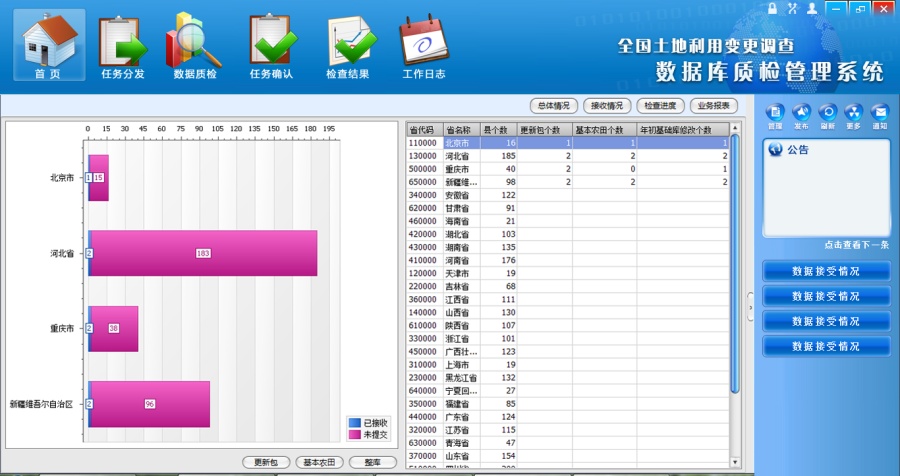This screenshot has height=476, width=900.
Task: Select the 重庆市 row in table
Action: (568, 169)
